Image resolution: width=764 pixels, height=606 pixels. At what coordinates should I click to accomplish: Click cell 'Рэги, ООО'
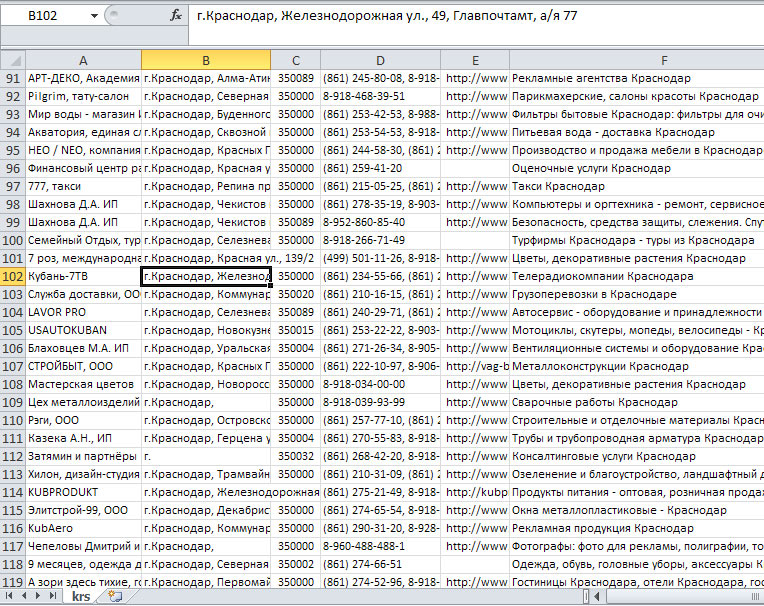(83, 421)
